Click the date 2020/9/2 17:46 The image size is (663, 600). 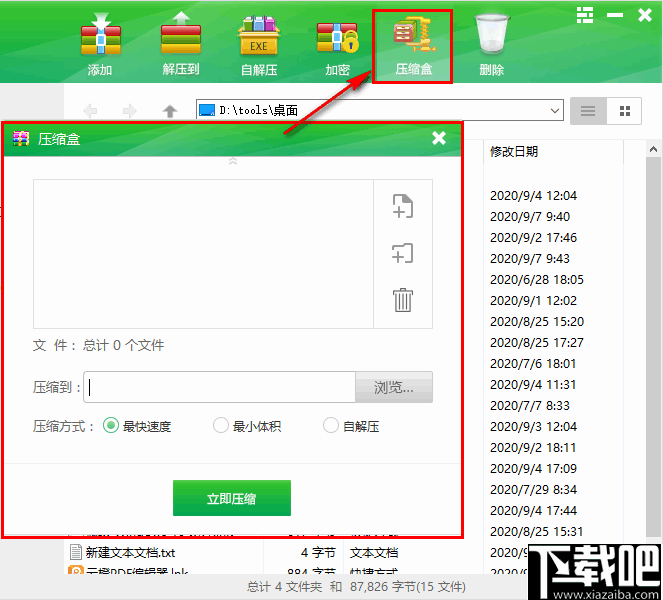pos(533,238)
